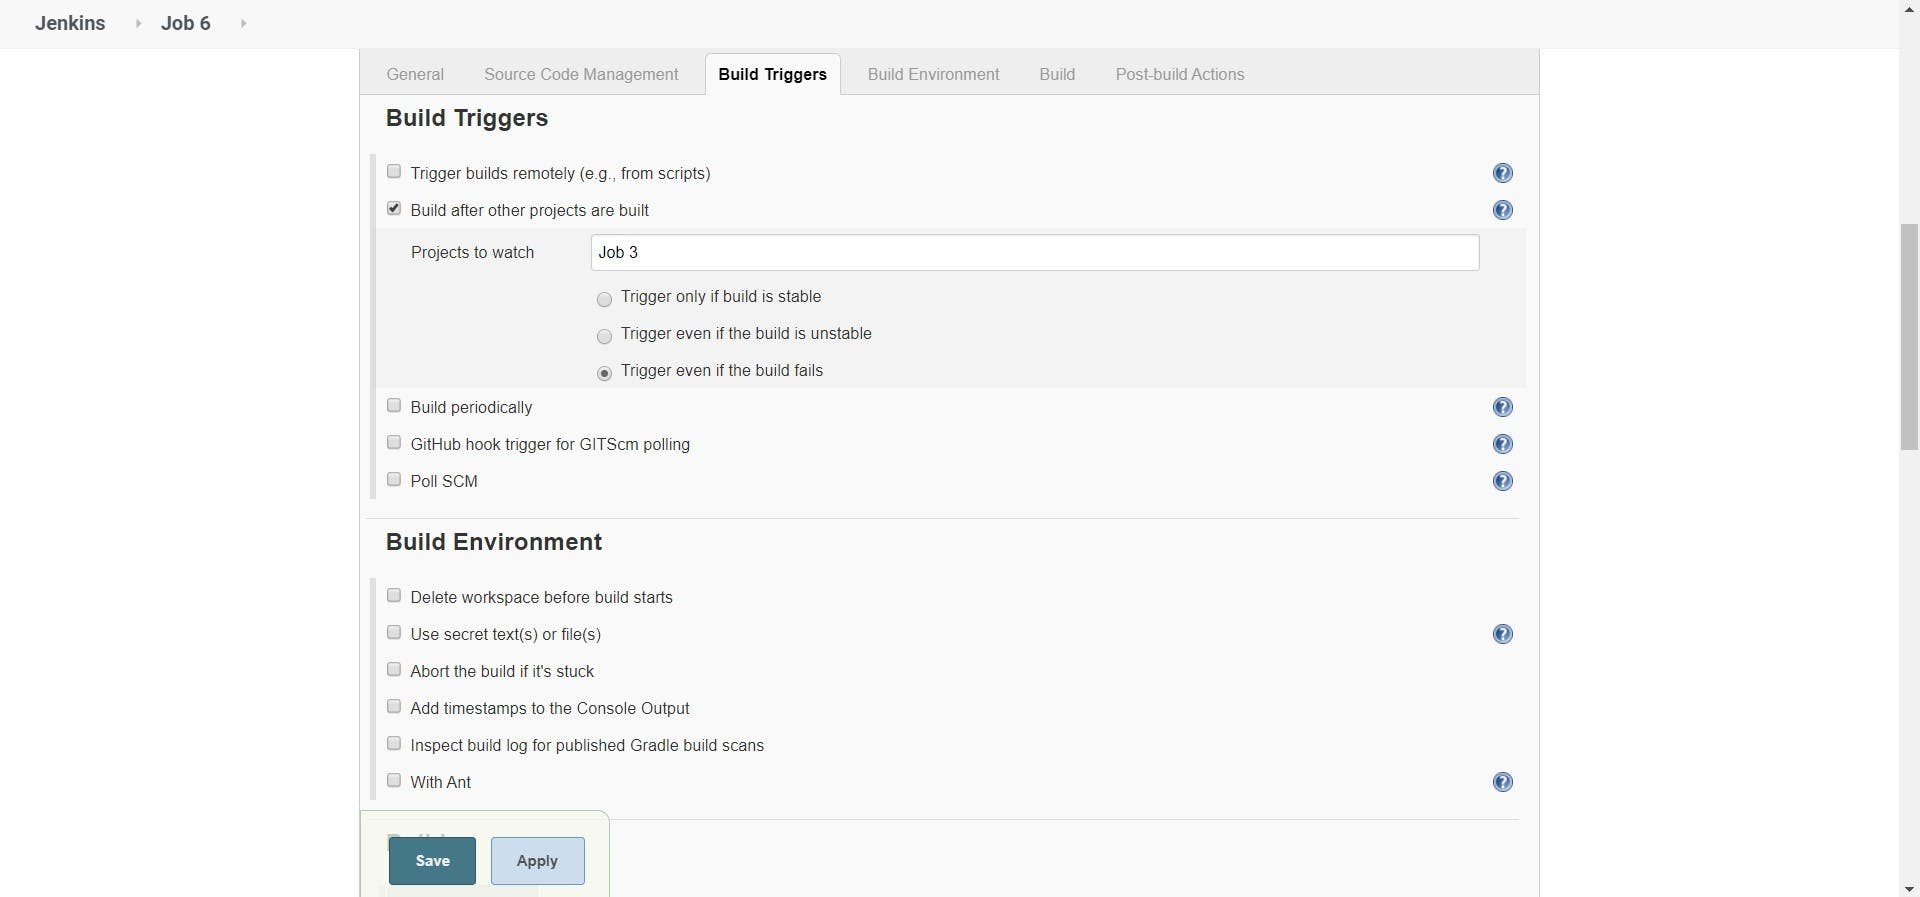Focus the Projects to watch field

pyautogui.click(x=1035, y=253)
